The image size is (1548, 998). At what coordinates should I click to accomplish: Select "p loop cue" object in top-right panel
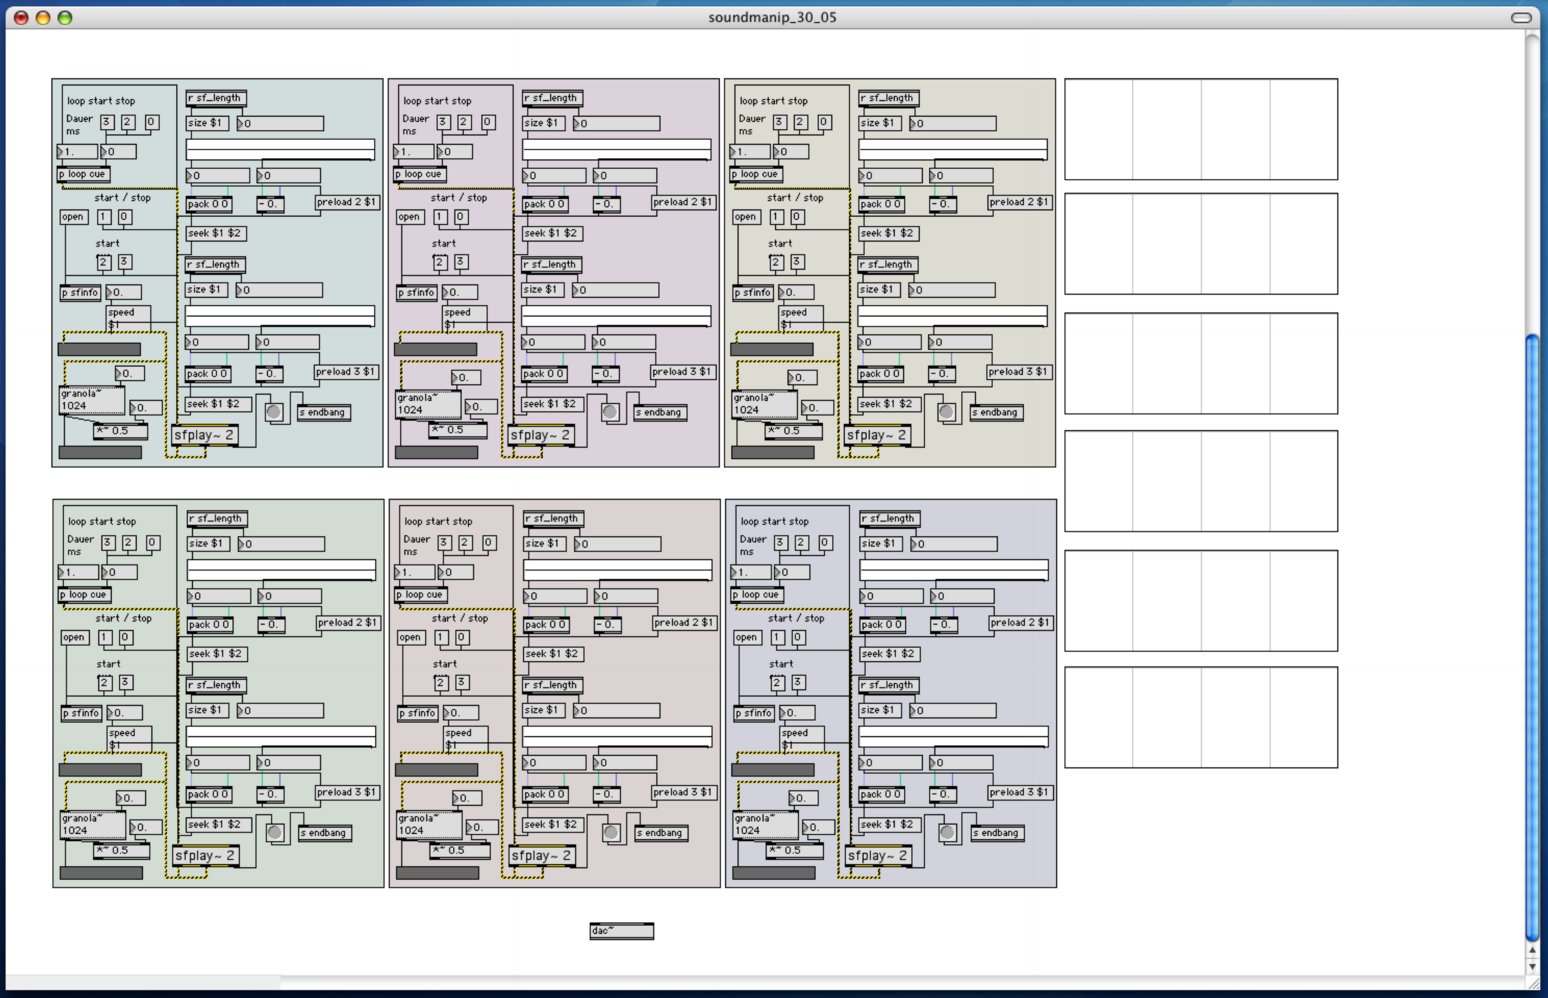[x=756, y=174]
